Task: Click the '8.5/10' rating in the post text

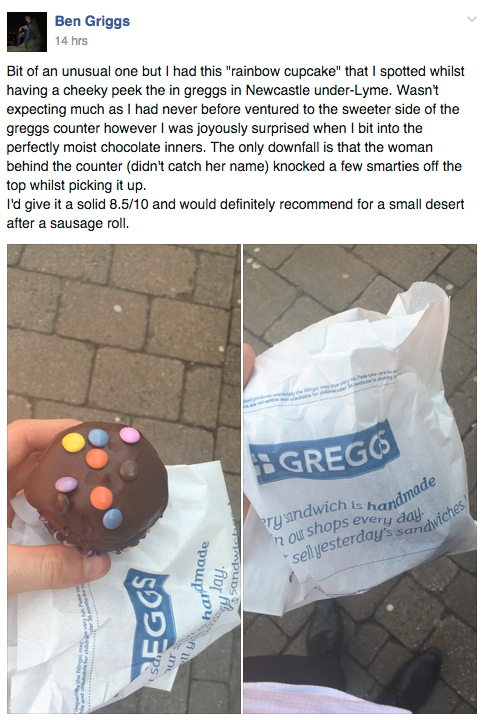Action: pos(129,204)
